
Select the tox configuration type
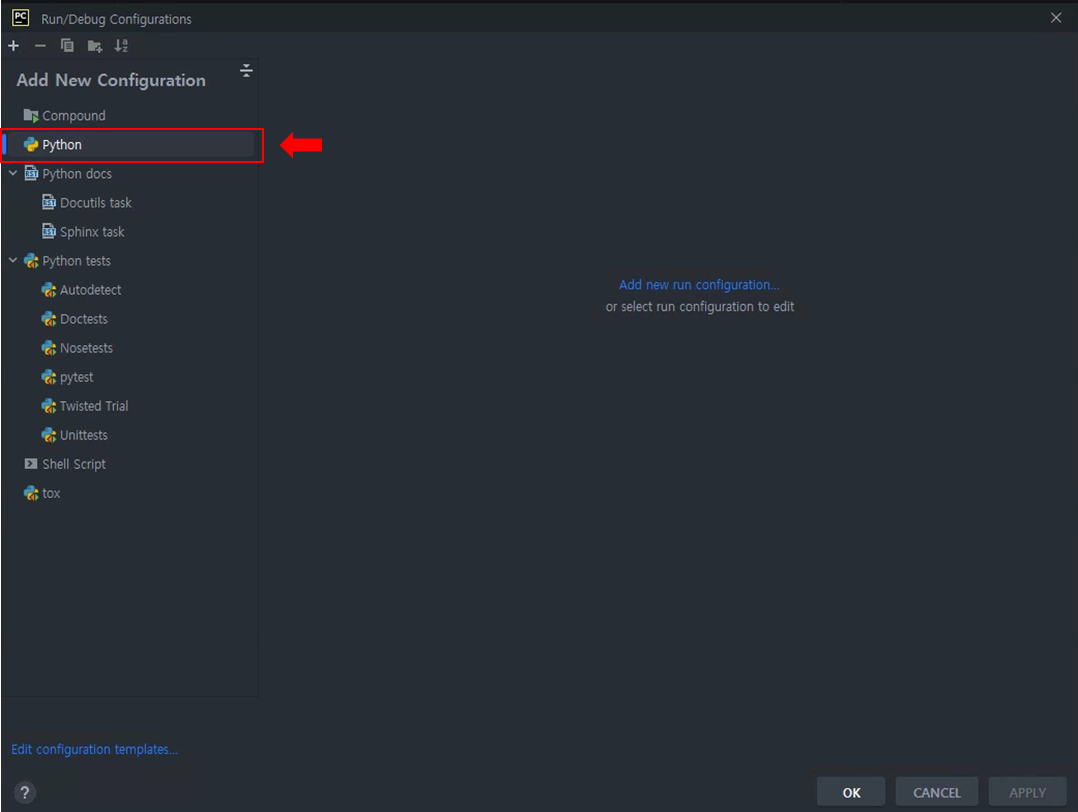click(x=50, y=492)
